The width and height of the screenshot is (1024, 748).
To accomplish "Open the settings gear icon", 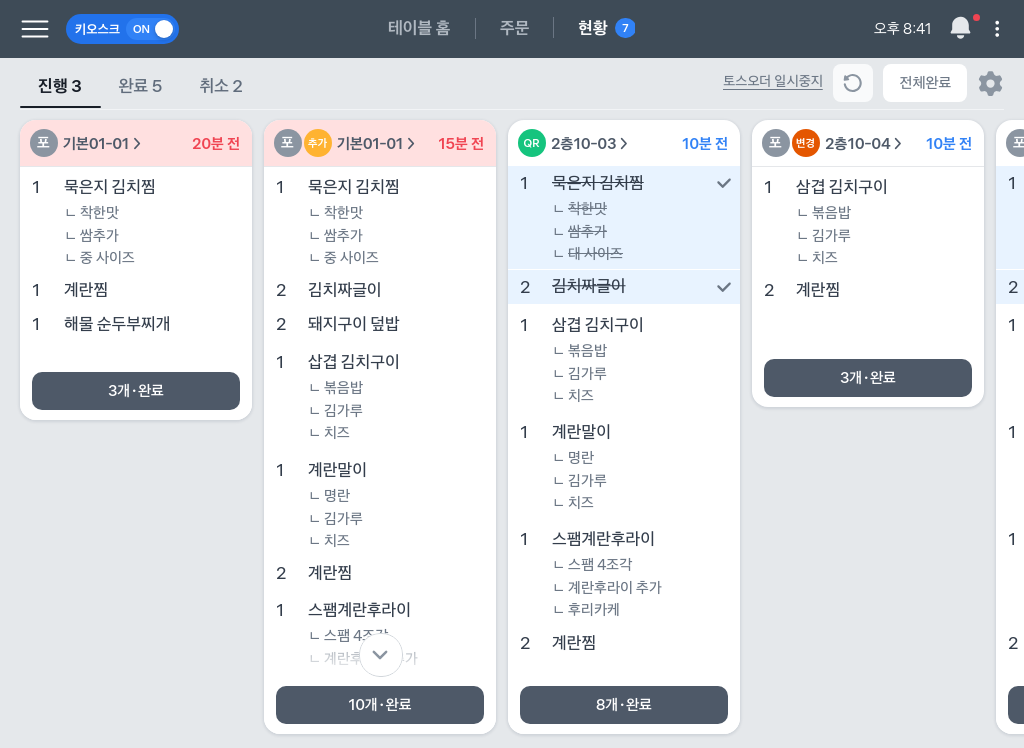I will [x=989, y=83].
